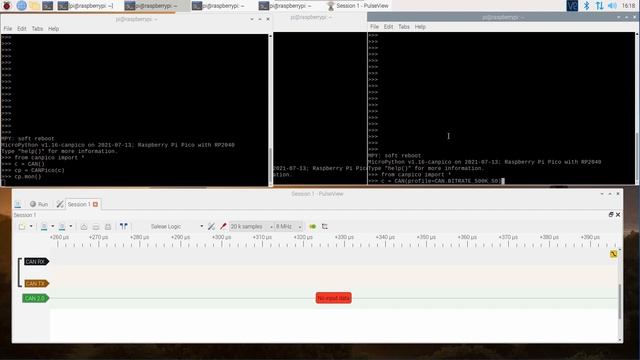Click the new view icon in session toolbar
Viewport: 640px width, 360px height.
coord(22,227)
